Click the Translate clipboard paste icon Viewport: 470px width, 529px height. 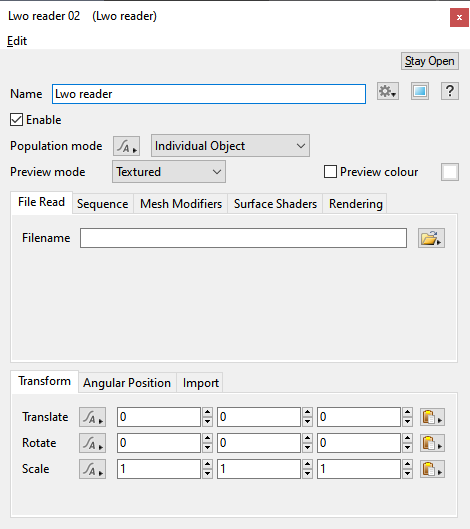pos(432,417)
